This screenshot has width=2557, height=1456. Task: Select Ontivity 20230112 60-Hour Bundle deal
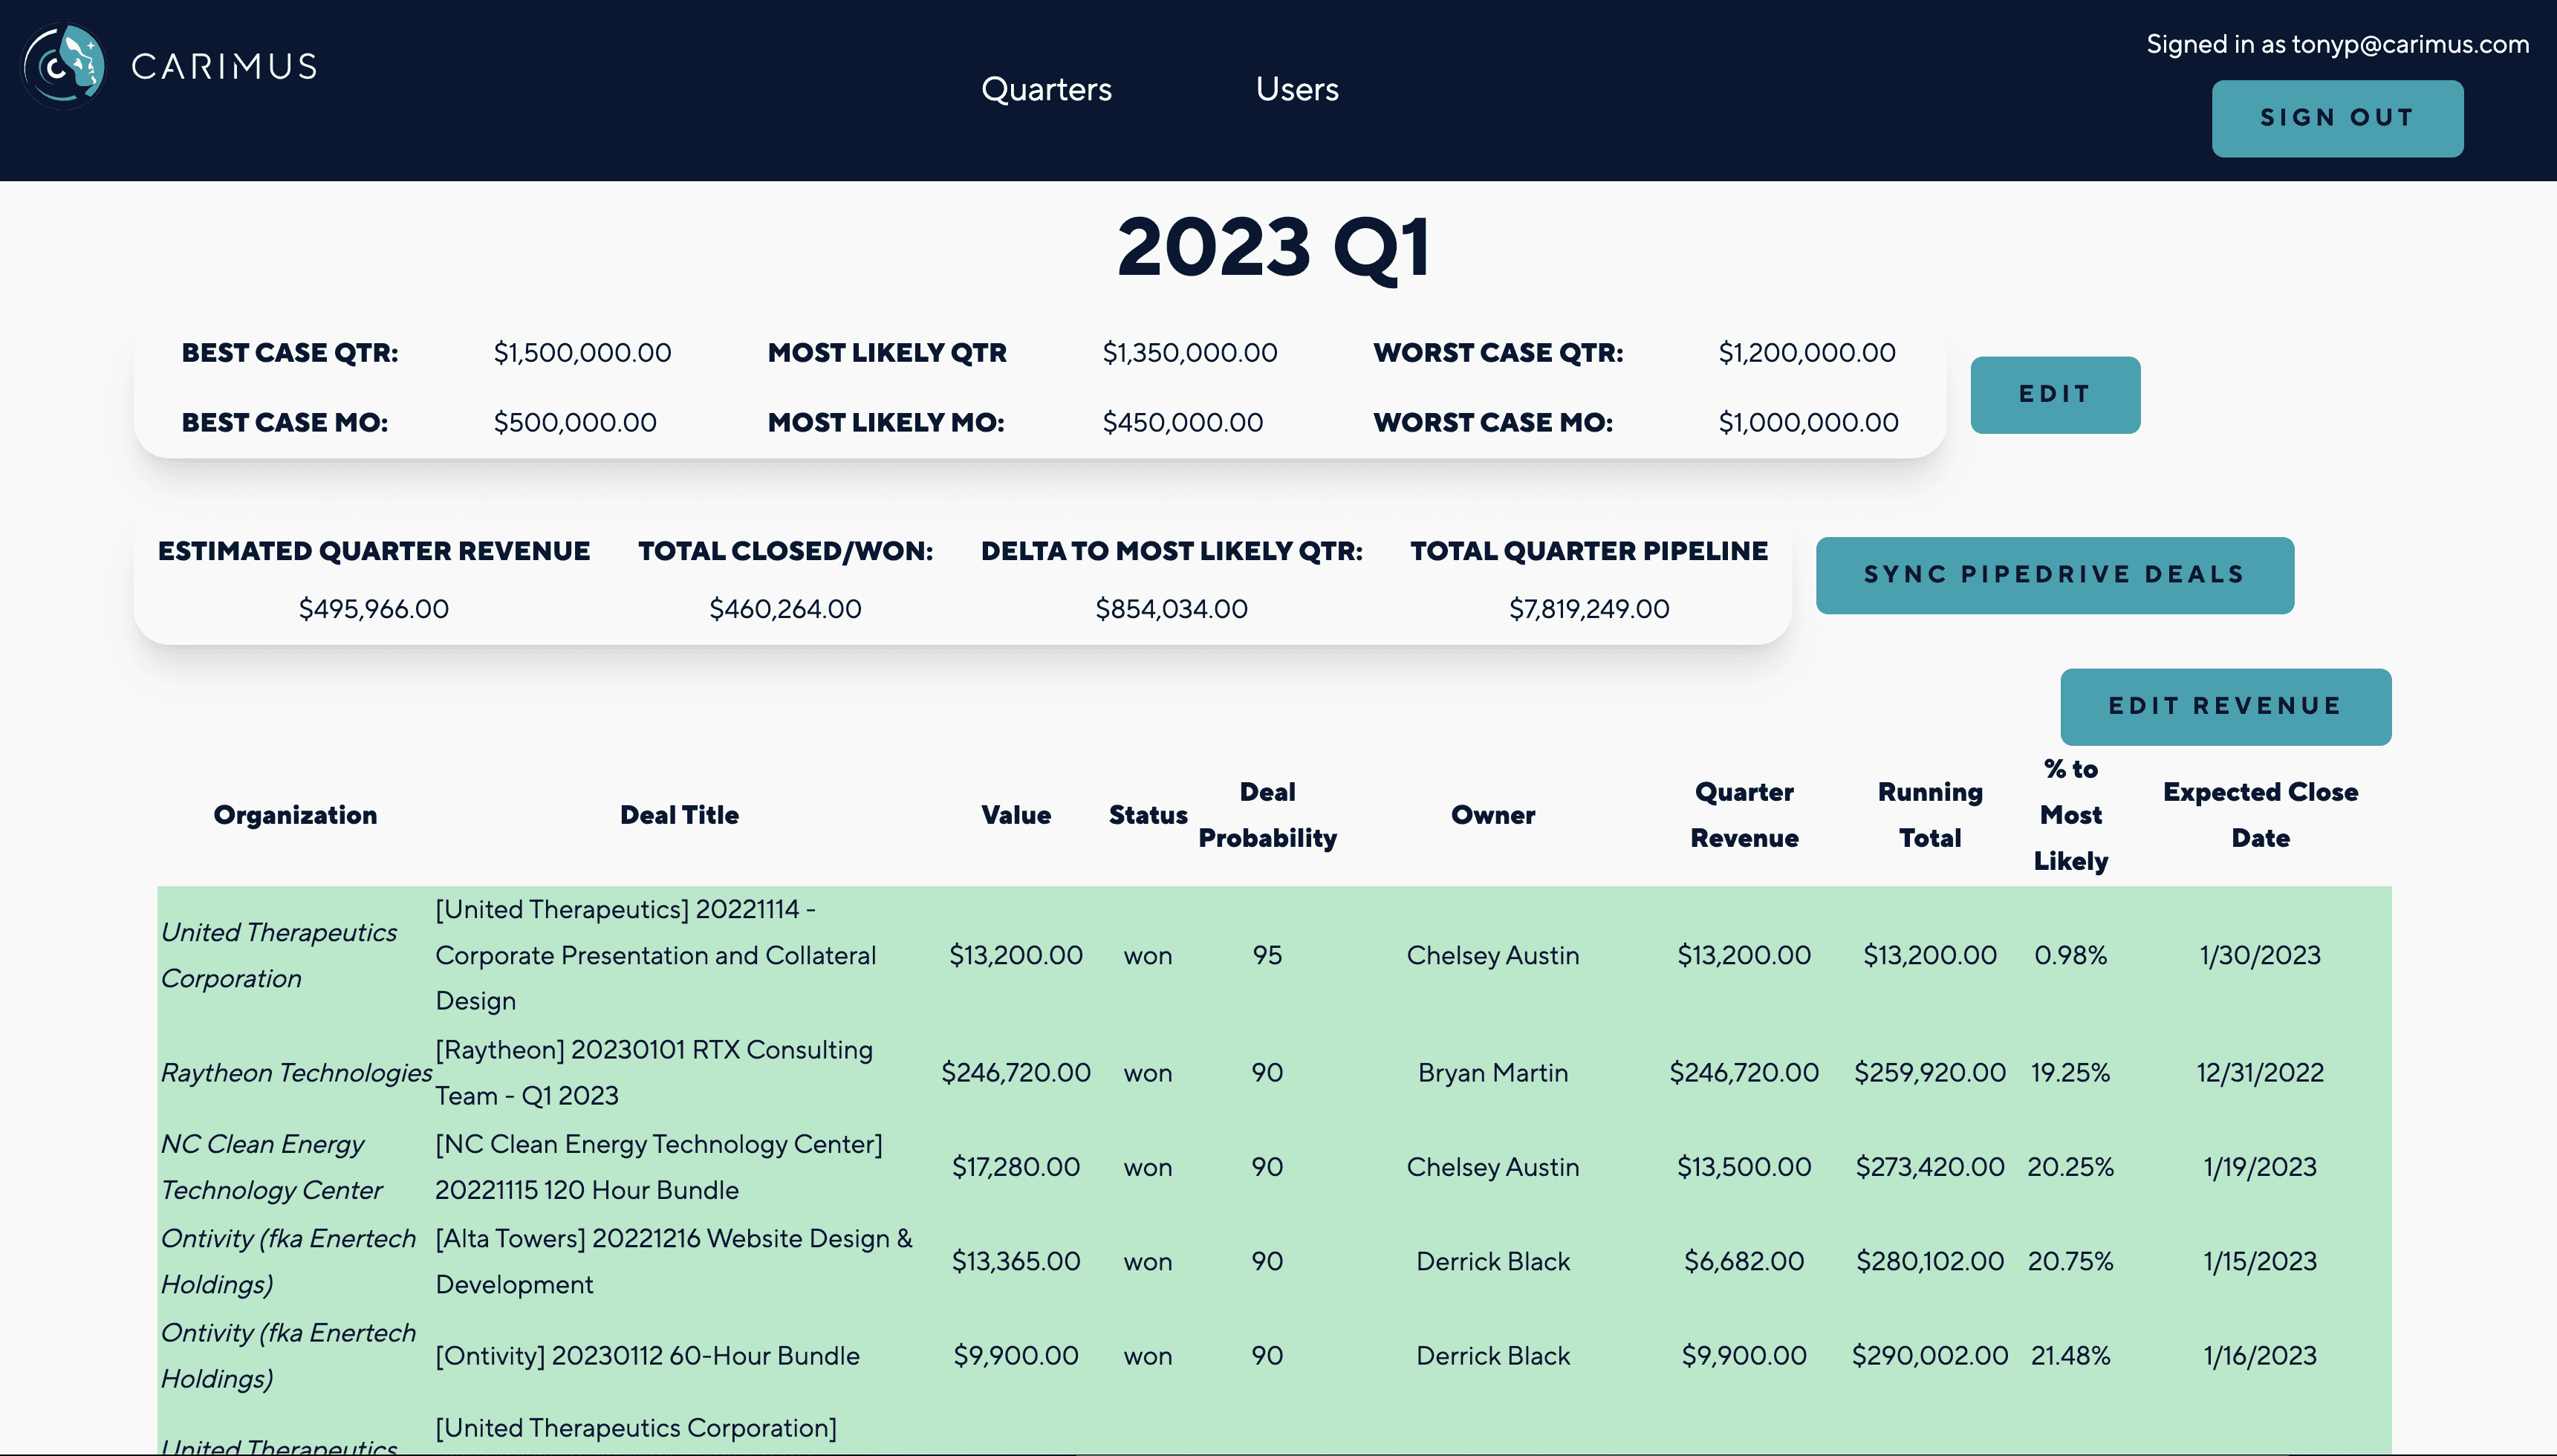coord(647,1356)
